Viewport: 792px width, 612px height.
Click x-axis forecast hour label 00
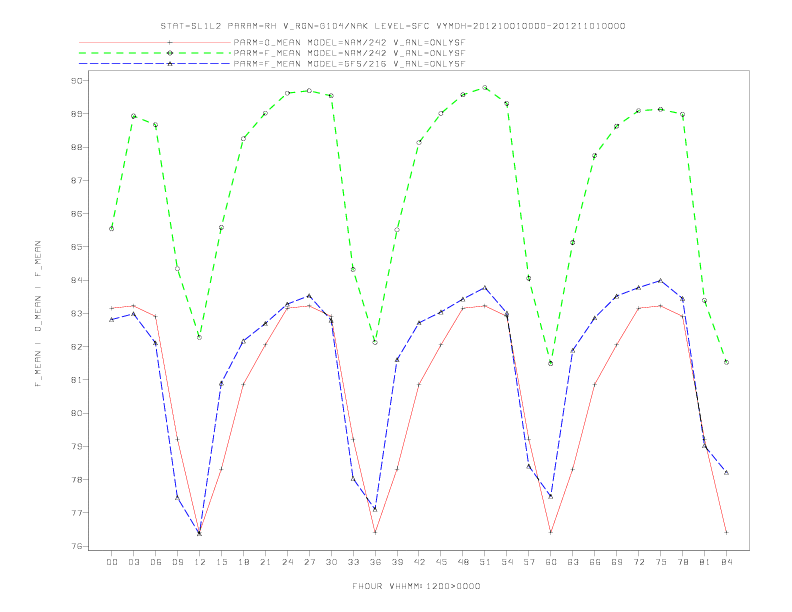(112, 562)
